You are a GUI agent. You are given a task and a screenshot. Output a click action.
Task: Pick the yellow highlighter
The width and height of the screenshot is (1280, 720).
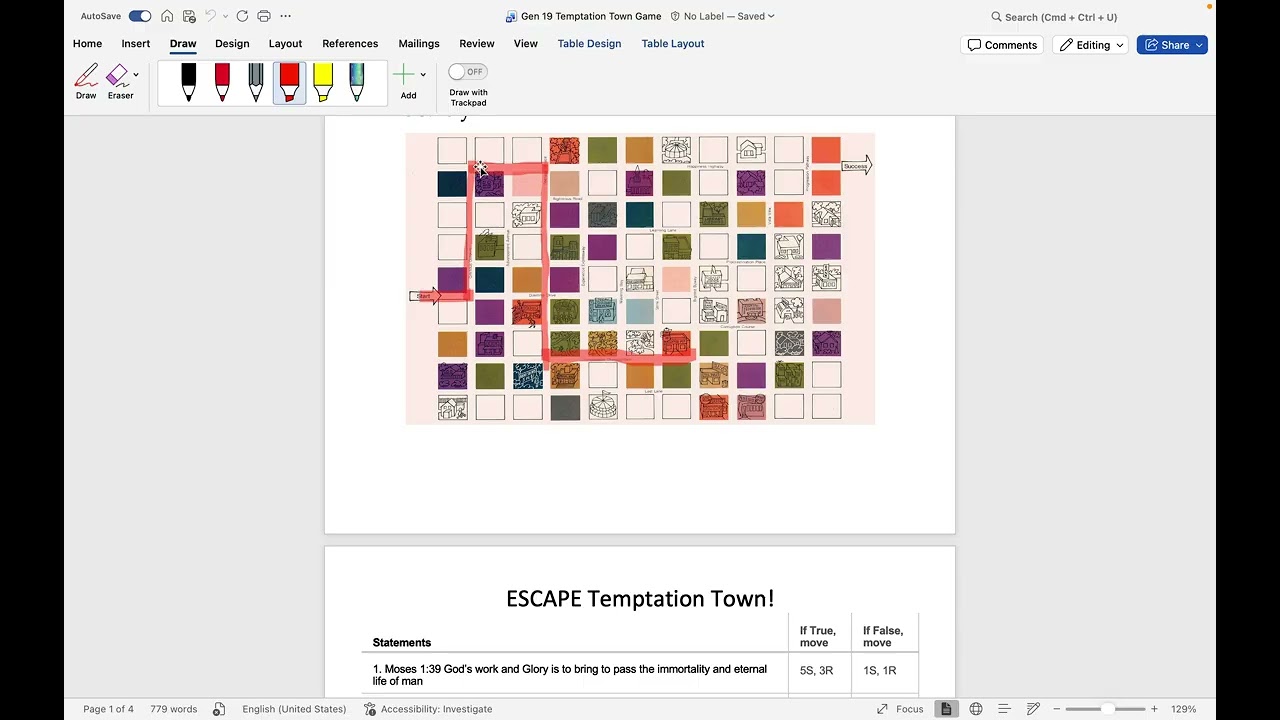coord(323,82)
